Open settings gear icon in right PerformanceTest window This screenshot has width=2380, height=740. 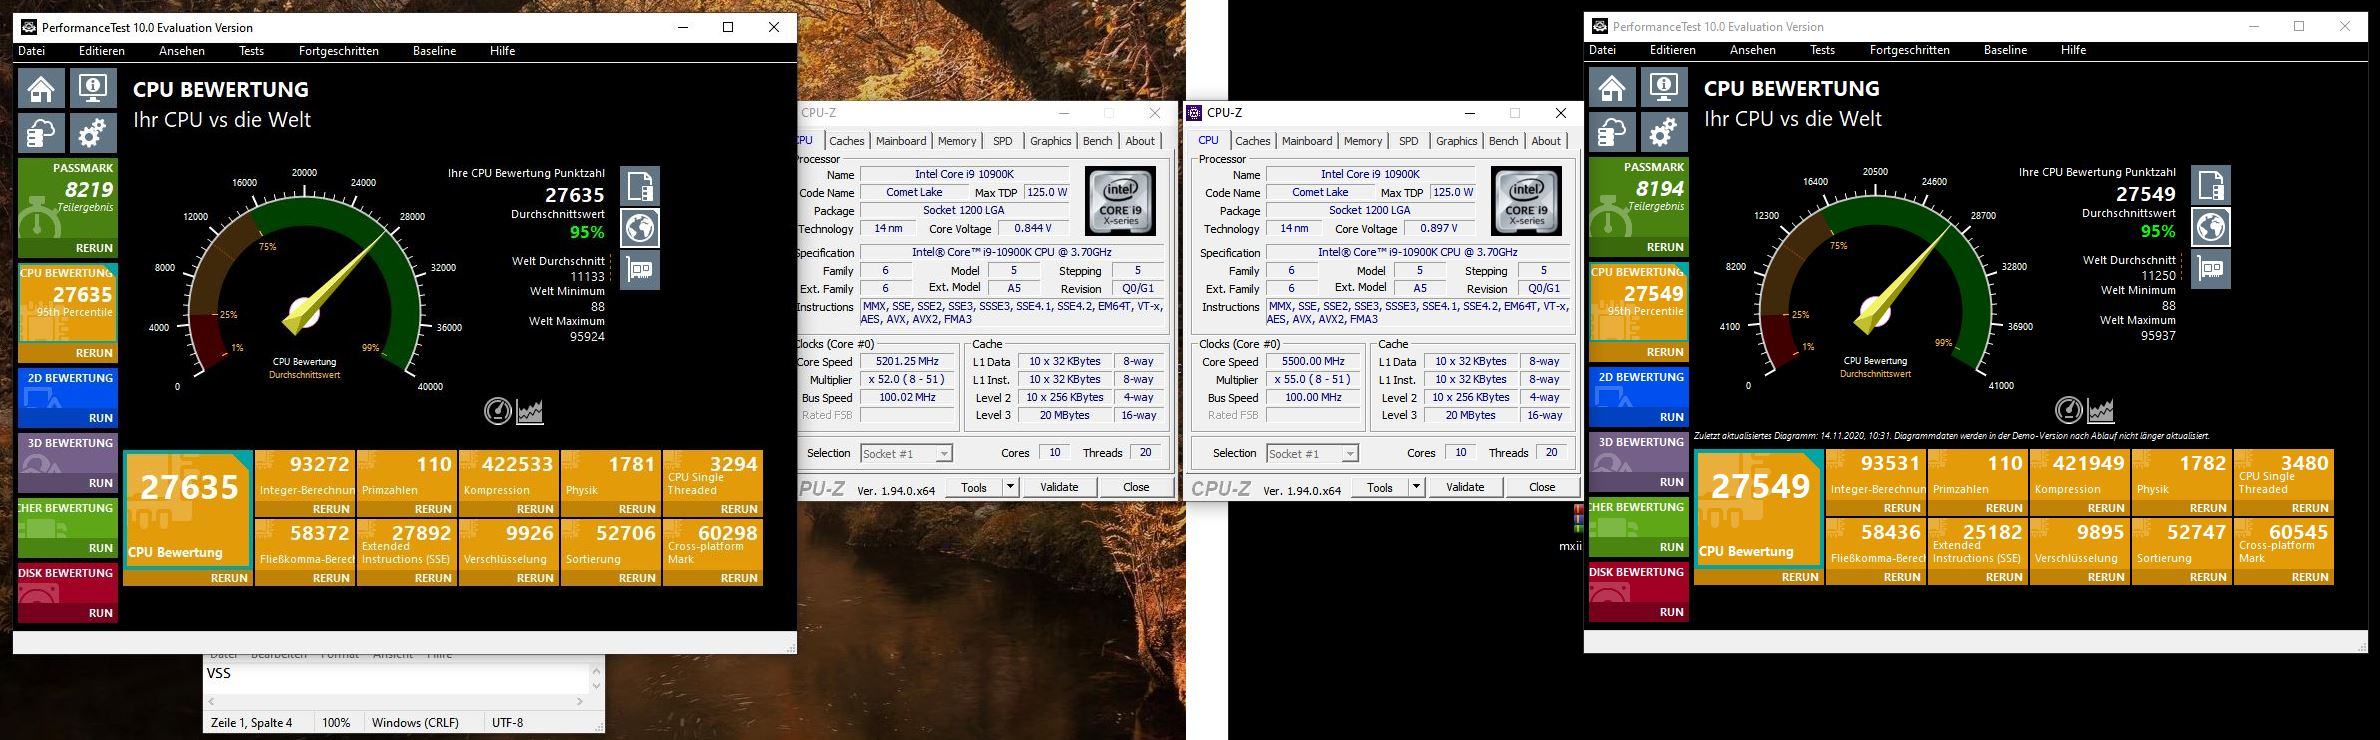[1664, 133]
